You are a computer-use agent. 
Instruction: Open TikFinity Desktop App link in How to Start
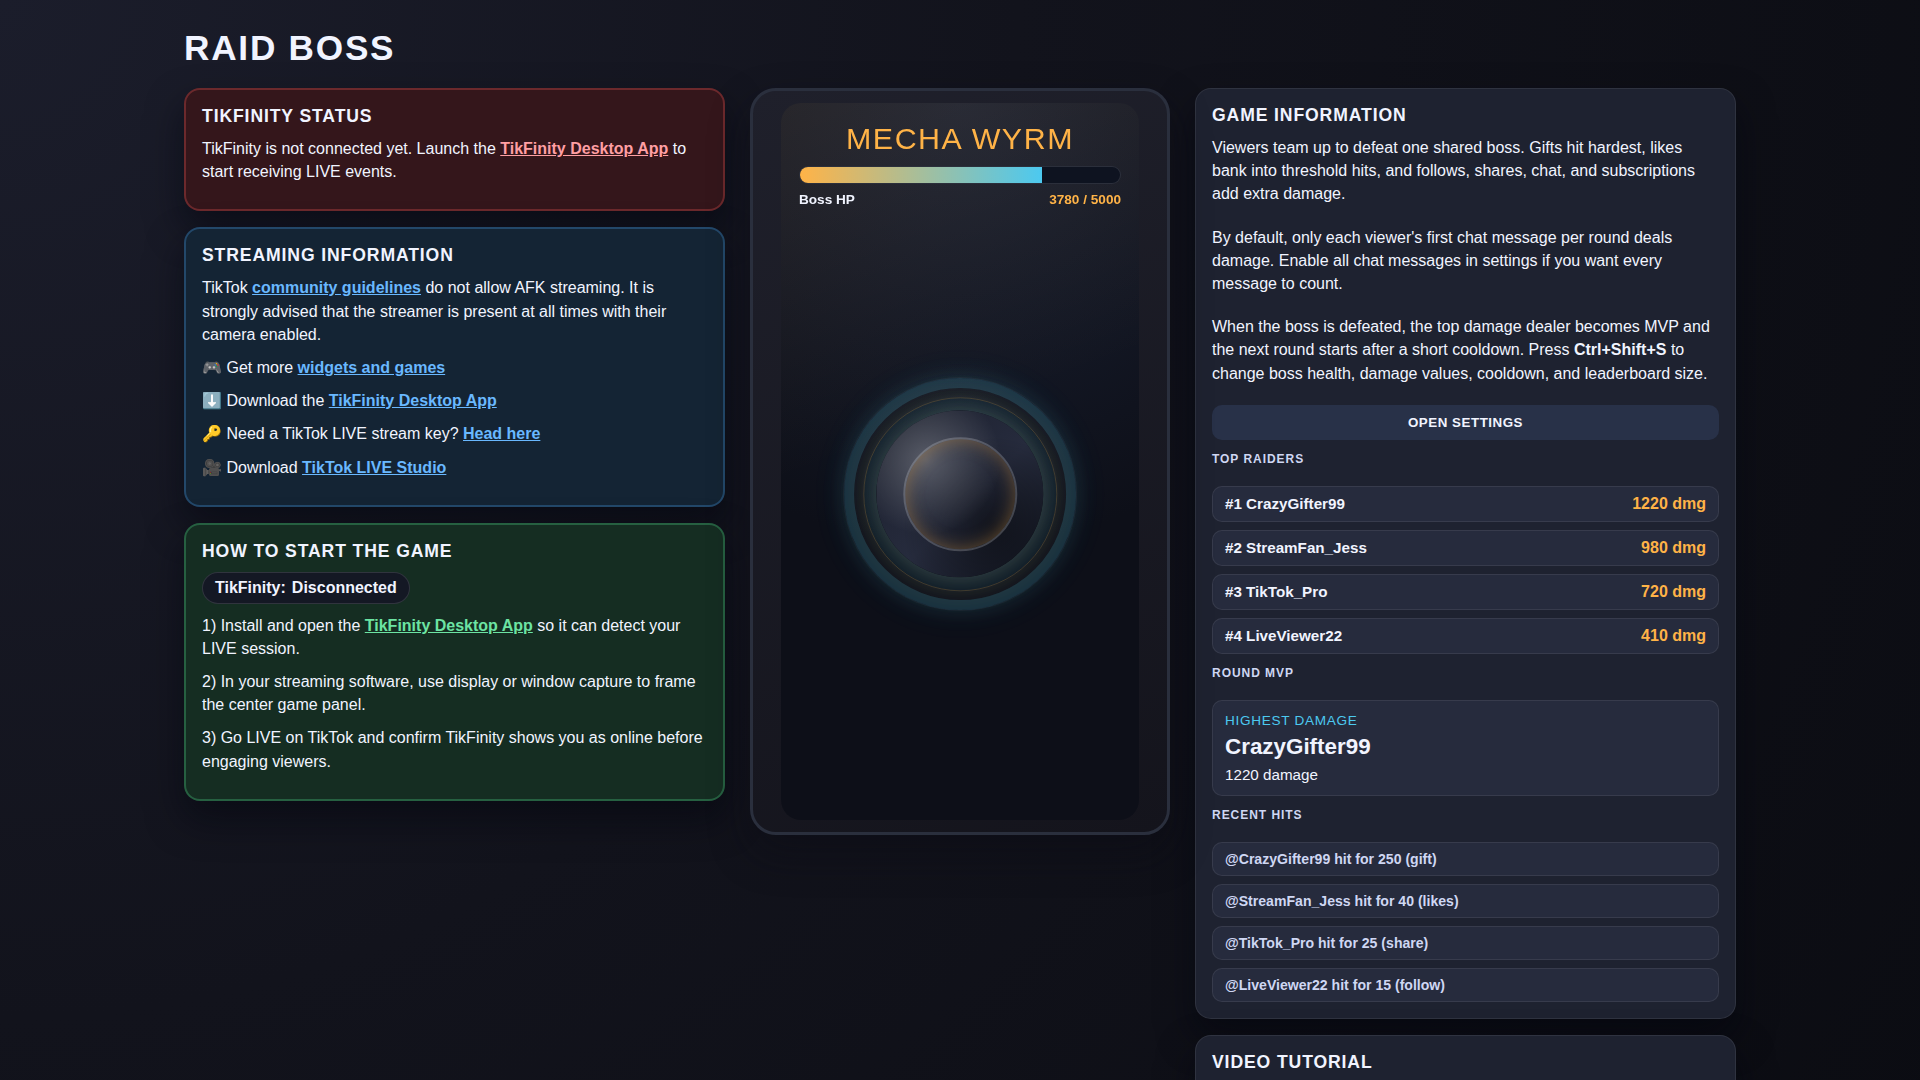(448, 626)
